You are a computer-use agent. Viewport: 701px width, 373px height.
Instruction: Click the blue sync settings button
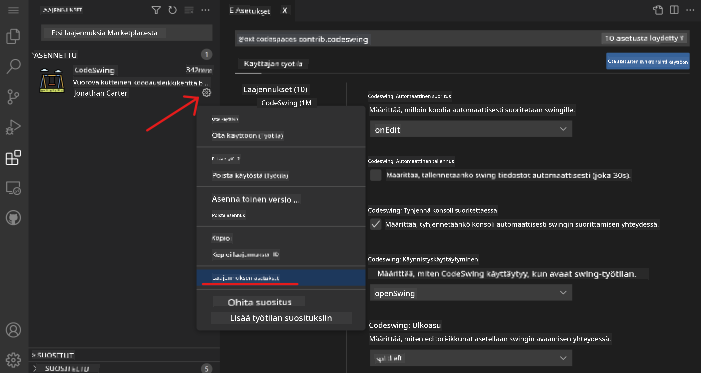[647, 62]
